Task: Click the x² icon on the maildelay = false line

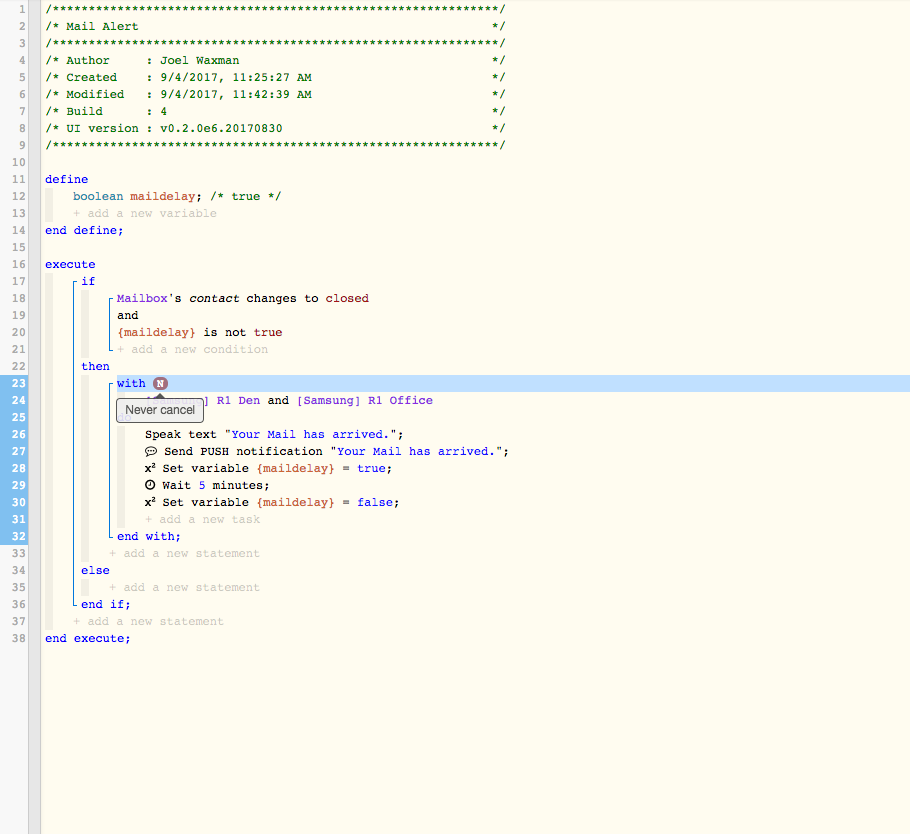Action: coord(150,502)
